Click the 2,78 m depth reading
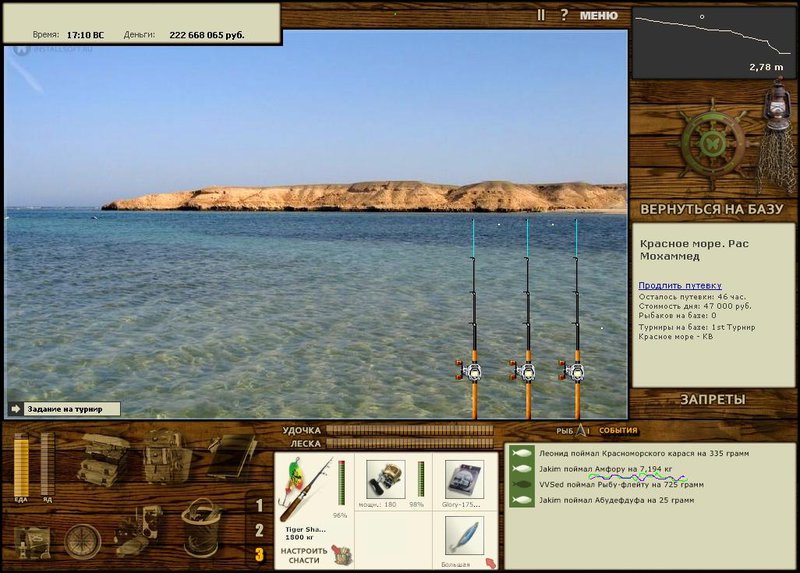 click(766, 67)
